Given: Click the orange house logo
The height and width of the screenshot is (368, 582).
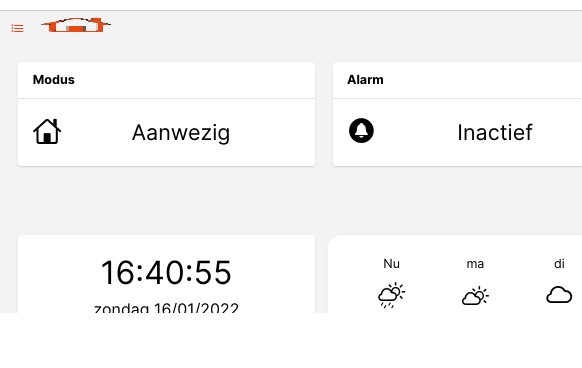Looking at the screenshot, I should (x=76, y=25).
